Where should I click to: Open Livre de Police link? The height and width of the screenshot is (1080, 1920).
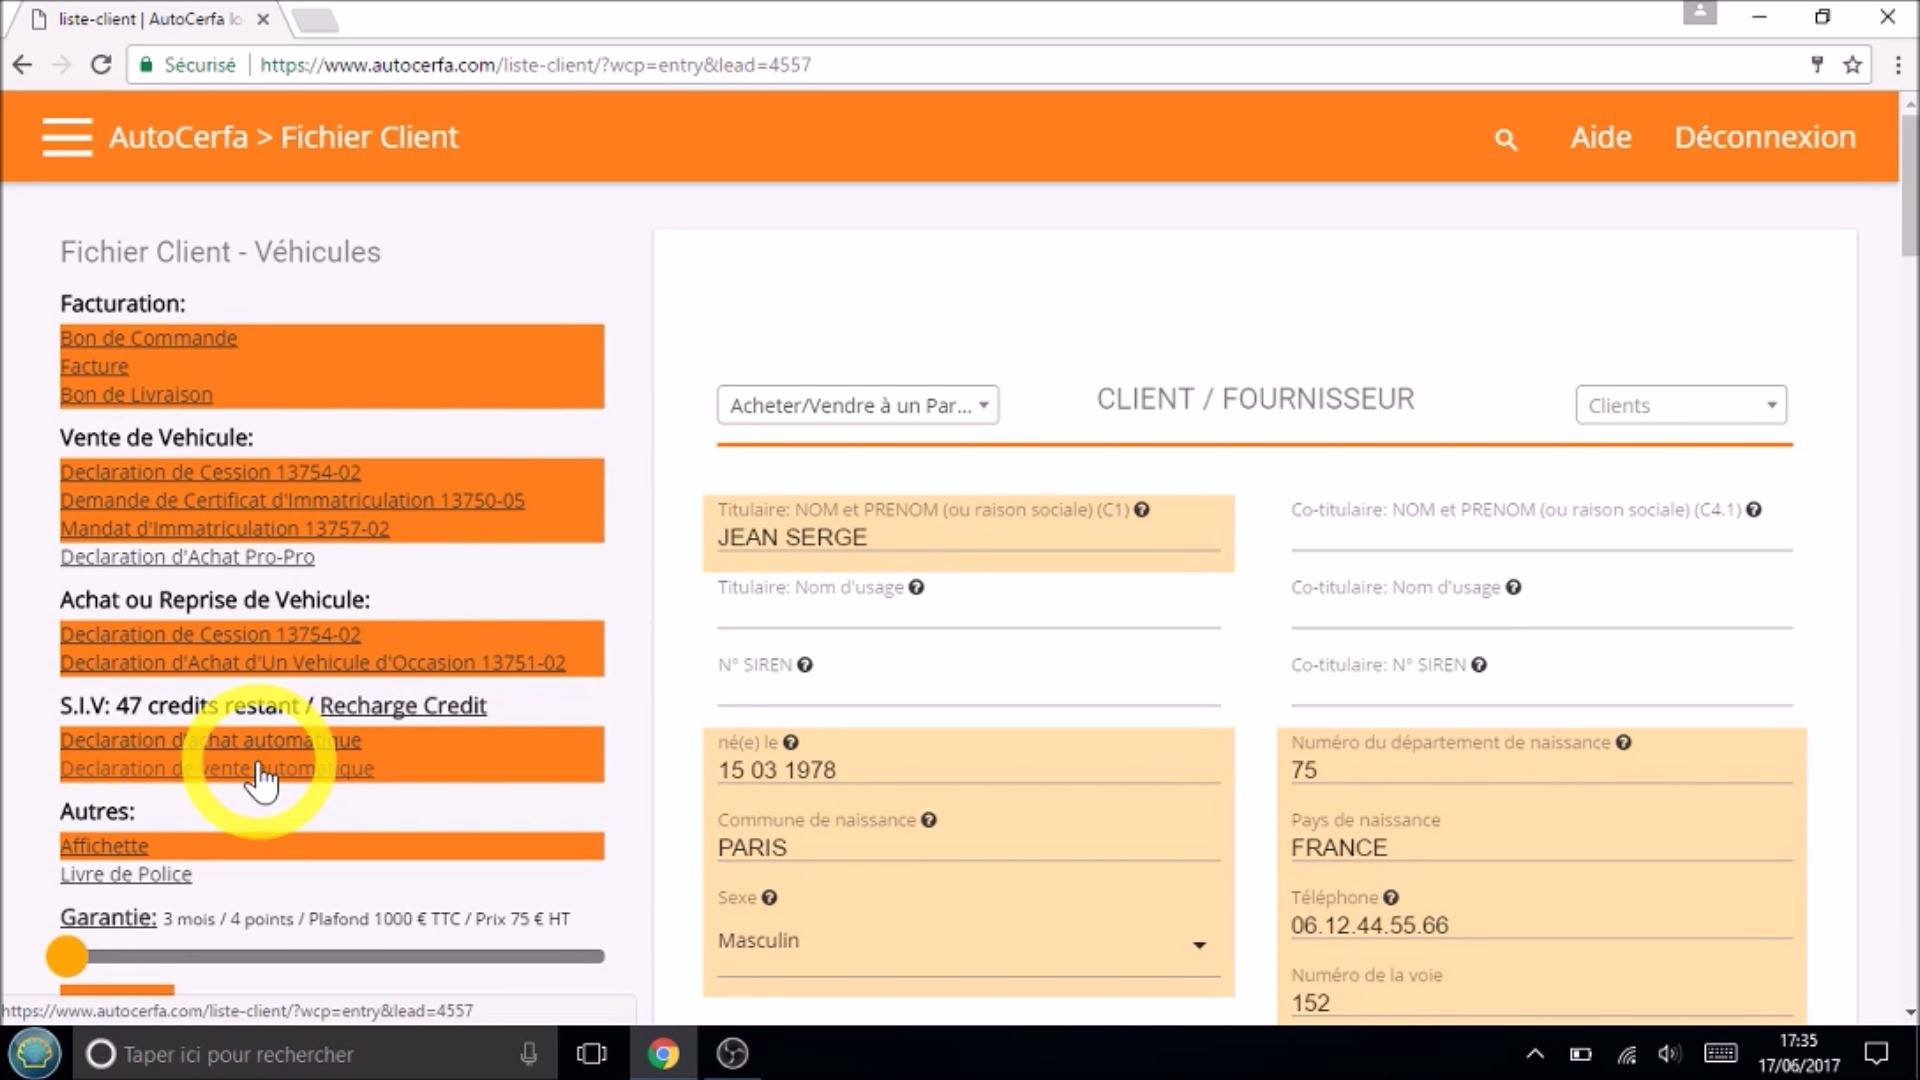click(x=126, y=874)
